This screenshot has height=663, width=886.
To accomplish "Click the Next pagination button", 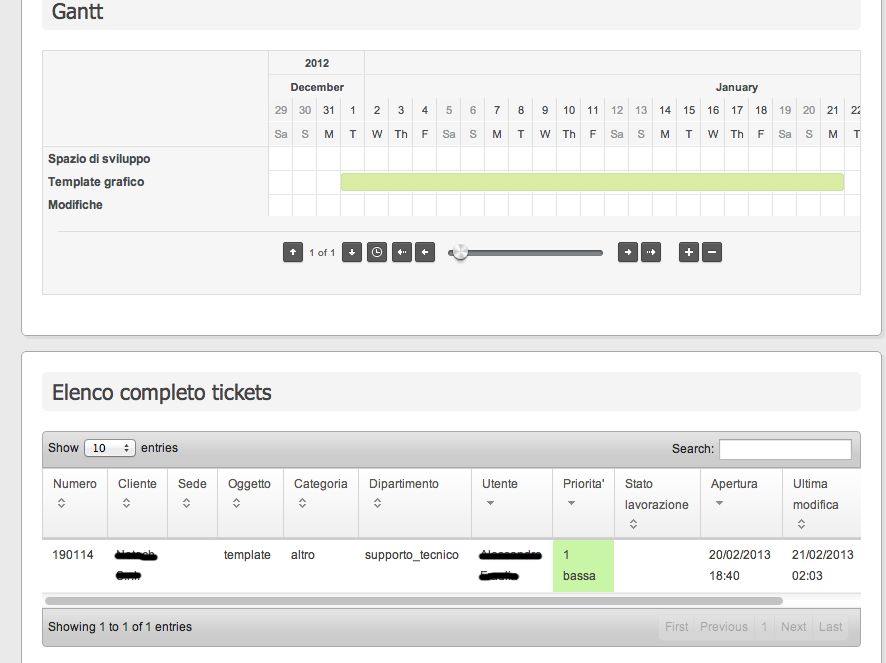I will pos(793,627).
